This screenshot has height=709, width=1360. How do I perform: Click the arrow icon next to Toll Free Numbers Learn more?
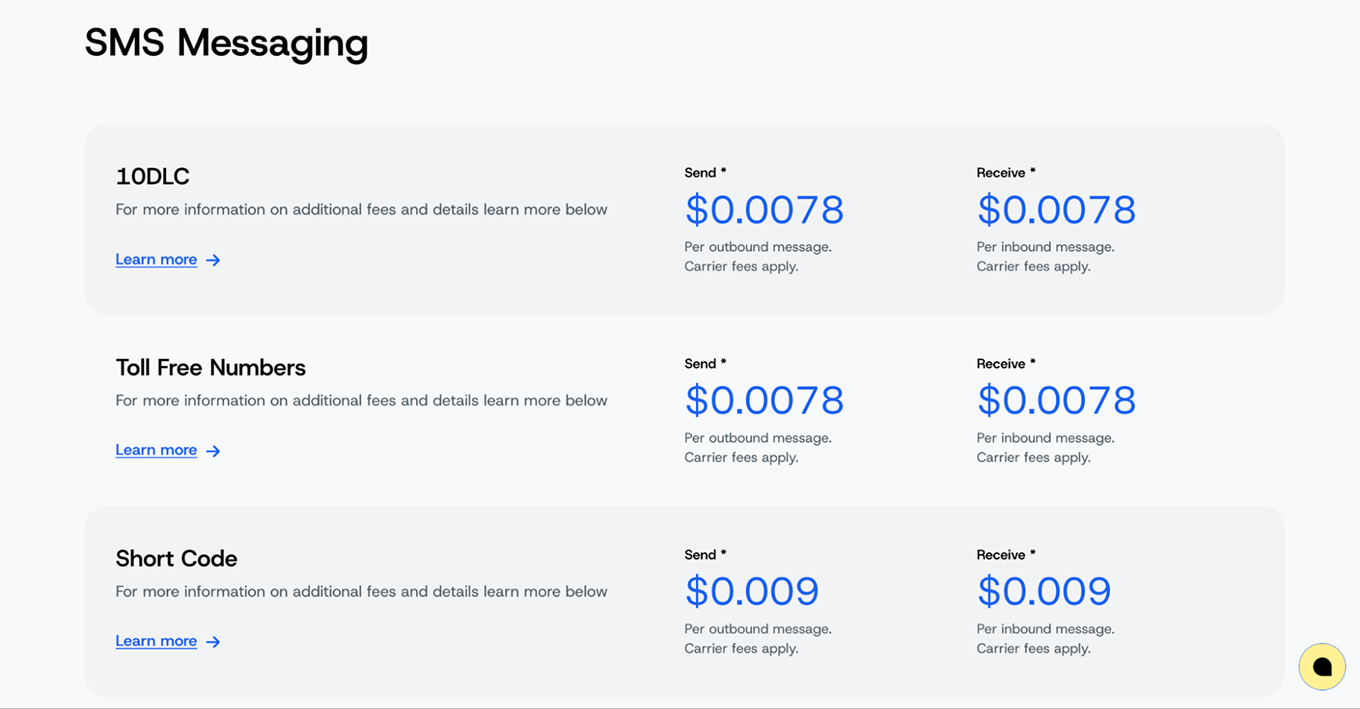(x=213, y=451)
